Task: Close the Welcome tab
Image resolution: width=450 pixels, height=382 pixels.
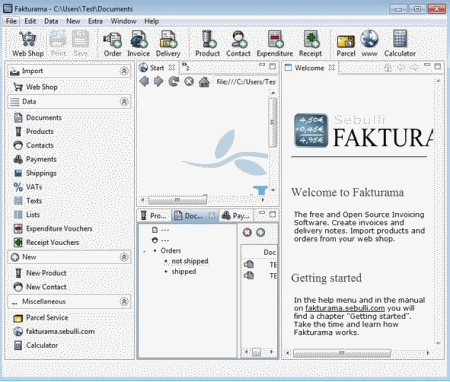Action: (x=332, y=68)
